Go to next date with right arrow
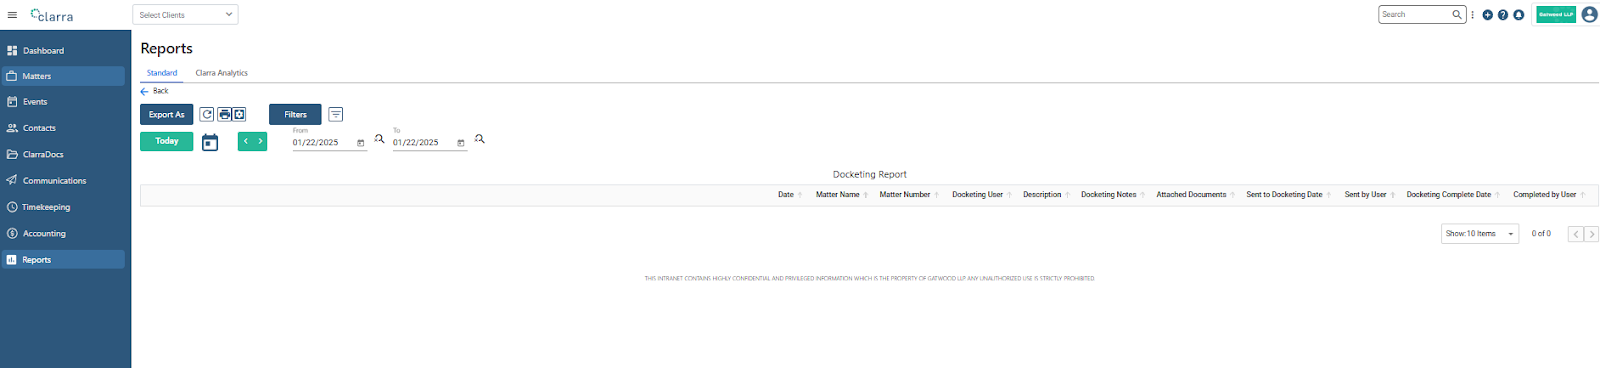 point(260,141)
